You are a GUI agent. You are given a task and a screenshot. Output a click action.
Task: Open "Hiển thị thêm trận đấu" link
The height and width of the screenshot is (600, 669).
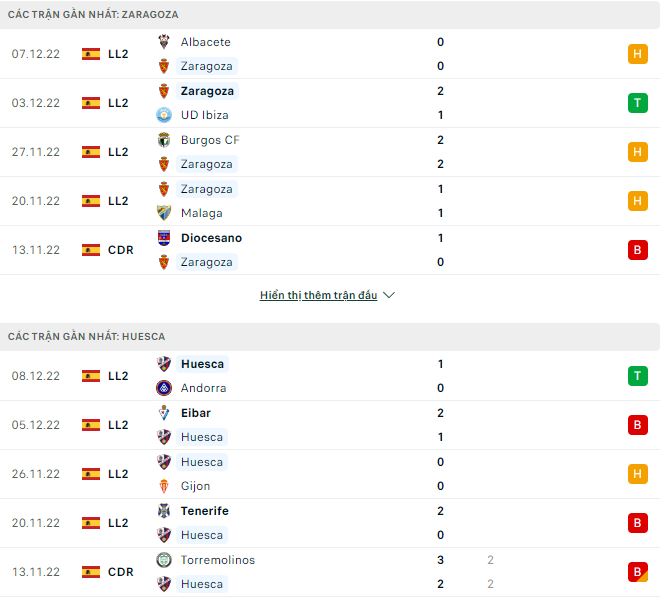tap(318, 296)
